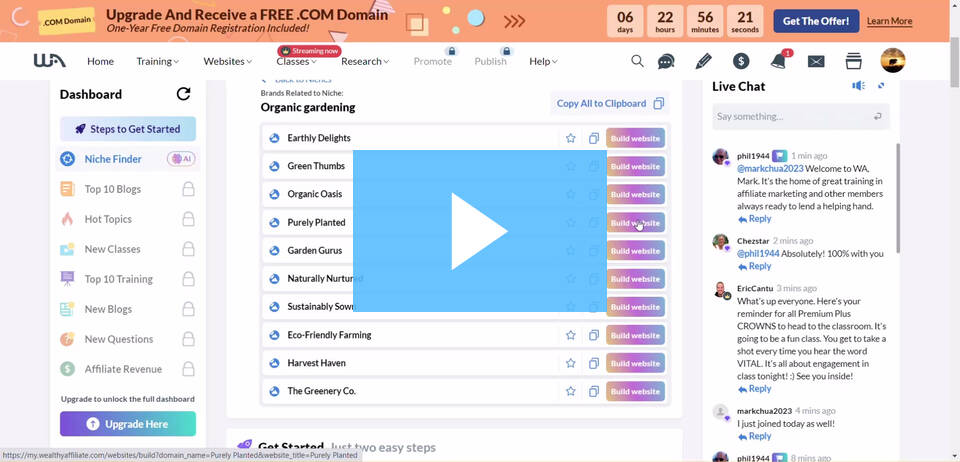The height and width of the screenshot is (462, 960).
Task: Build website for Harvest Haven
Action: [x=636, y=363]
